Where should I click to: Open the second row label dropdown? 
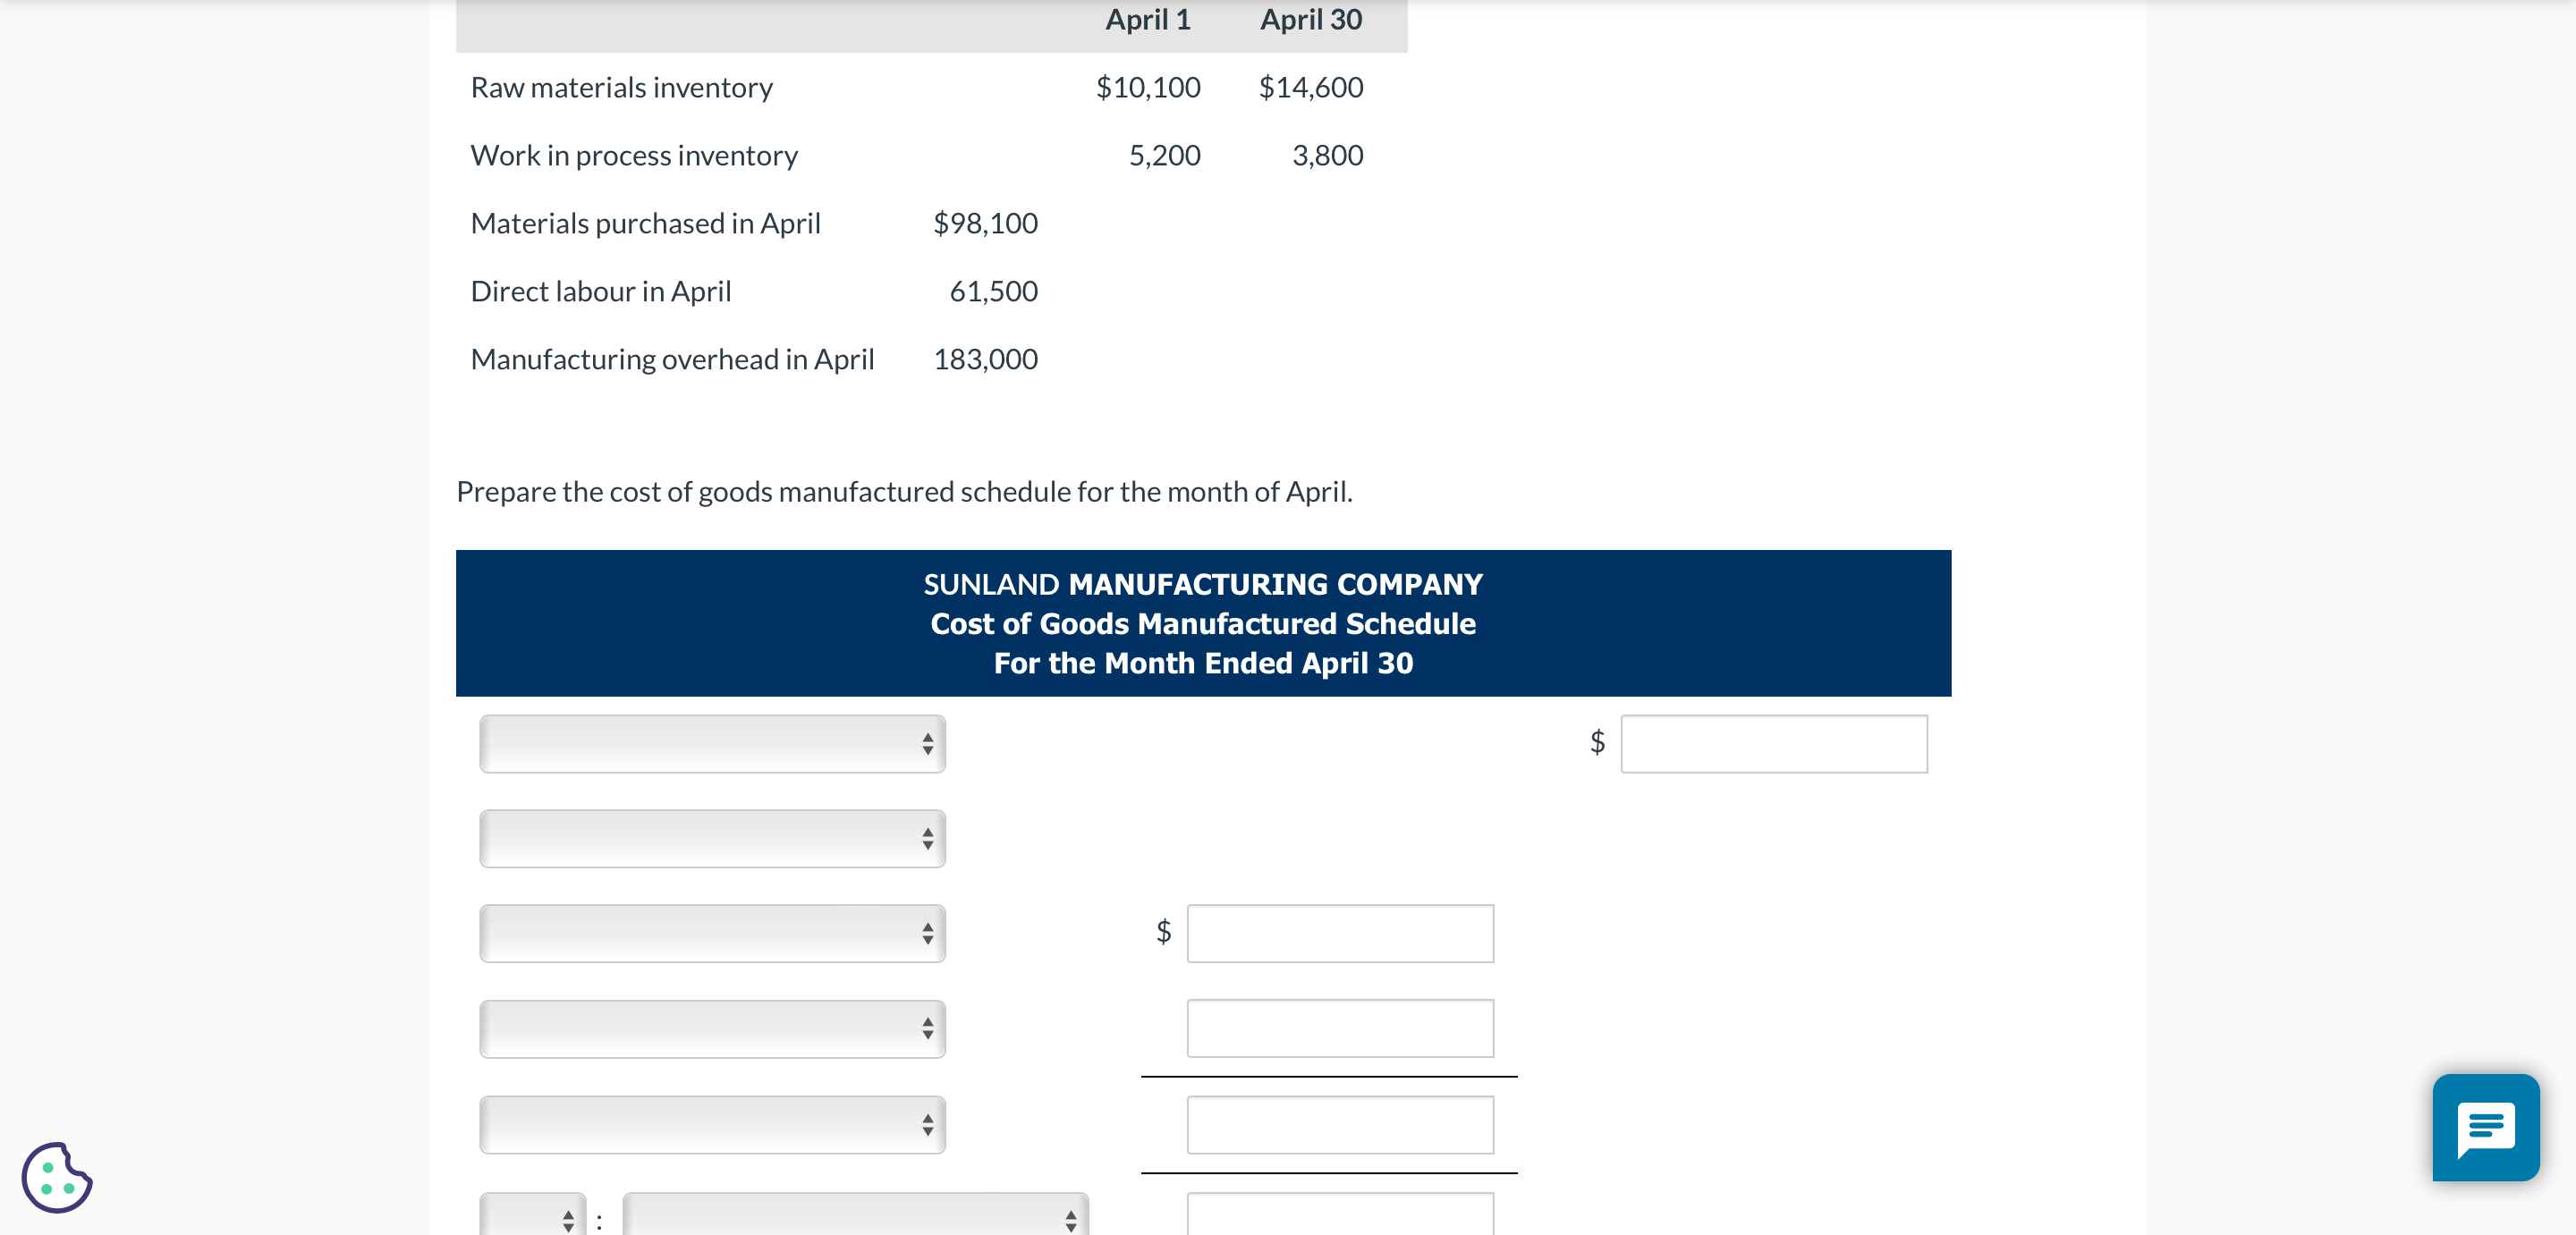[x=712, y=839]
